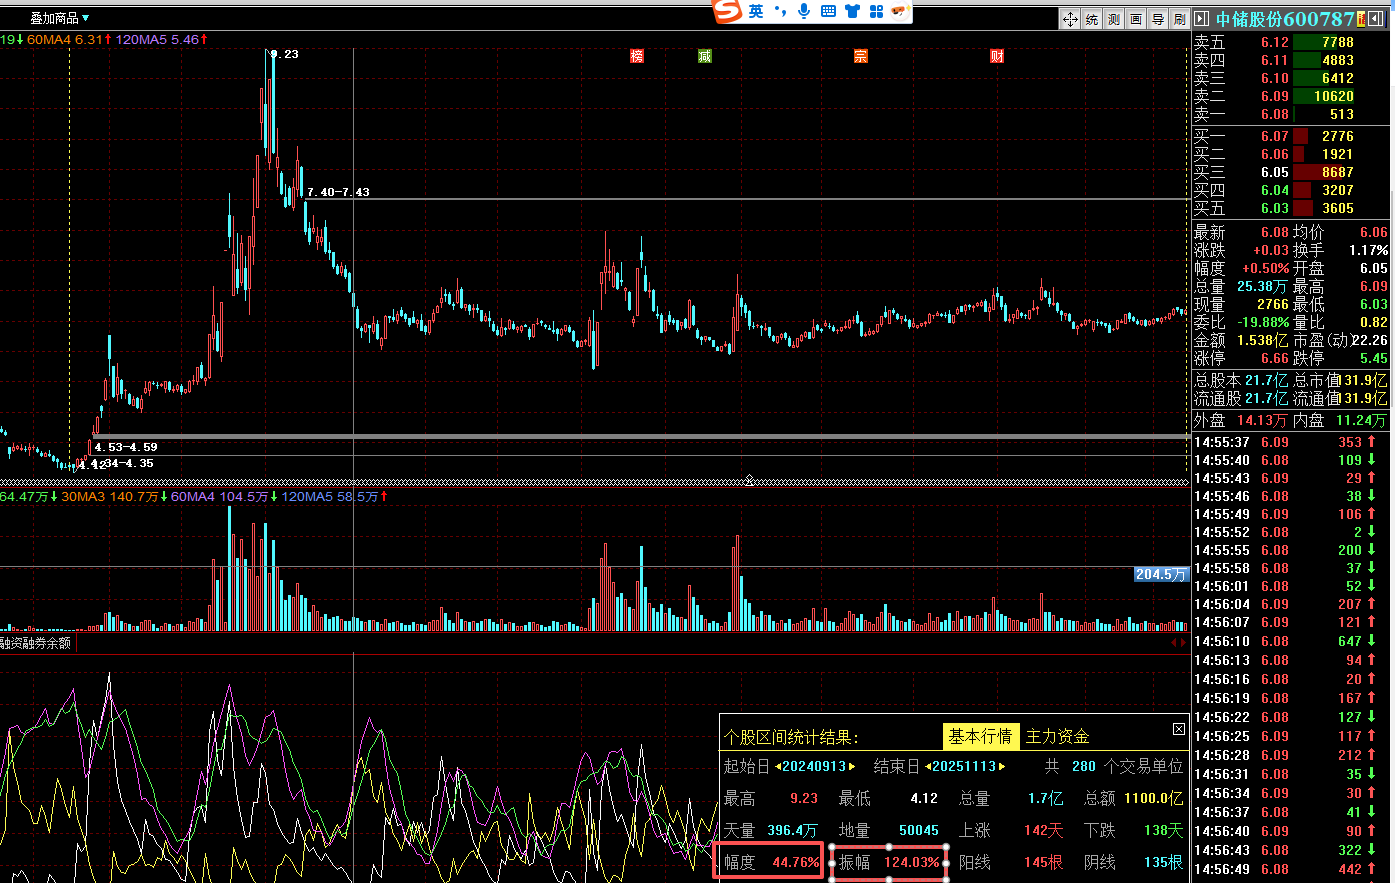Close the 个股区间统计结果 panel
The image size is (1395, 883).
click(x=1178, y=730)
